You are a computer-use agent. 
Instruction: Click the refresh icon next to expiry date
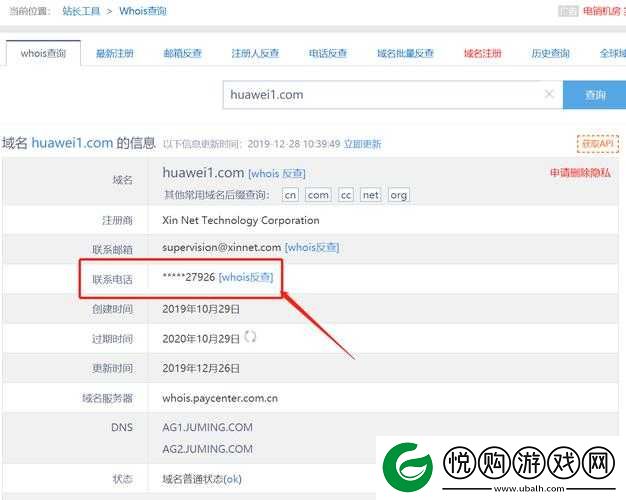coord(250,337)
